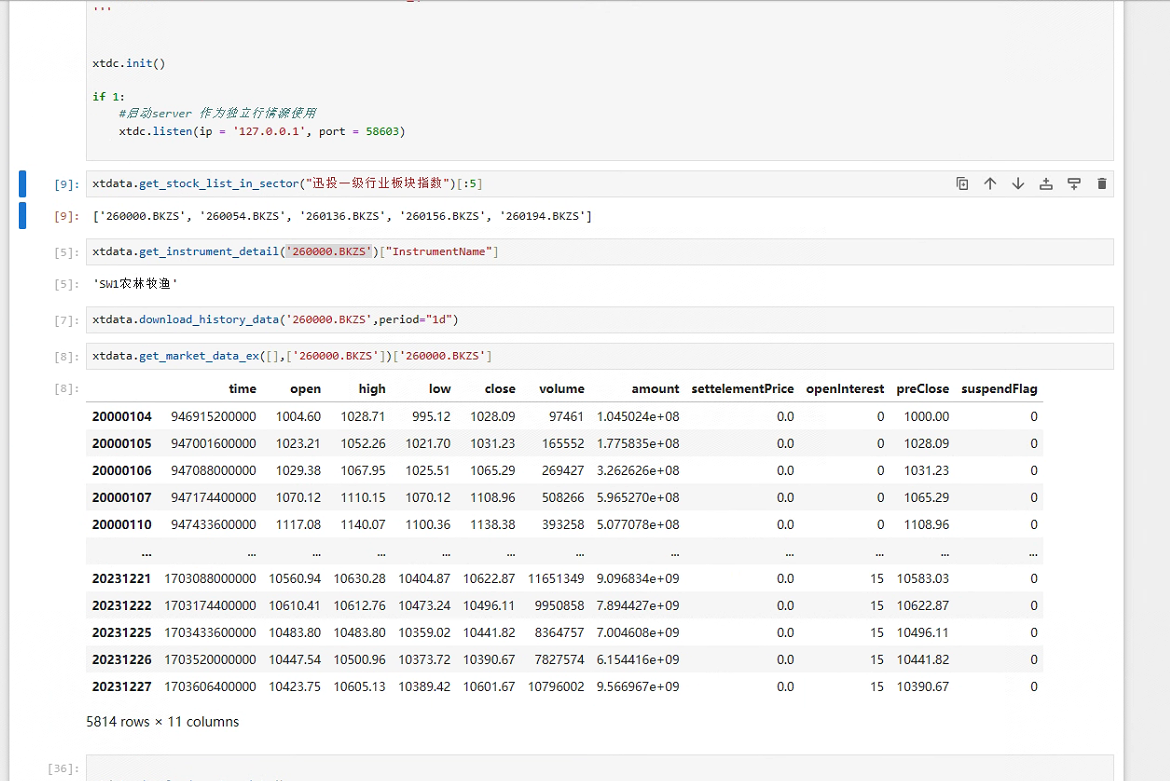Delete the selected cell with the trash icon

(1101, 184)
